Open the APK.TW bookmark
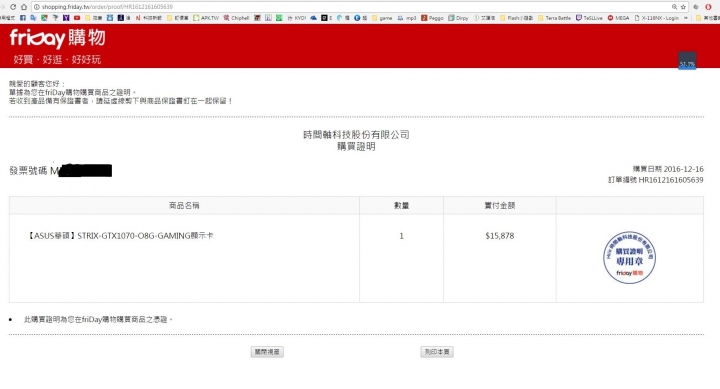 206,18
